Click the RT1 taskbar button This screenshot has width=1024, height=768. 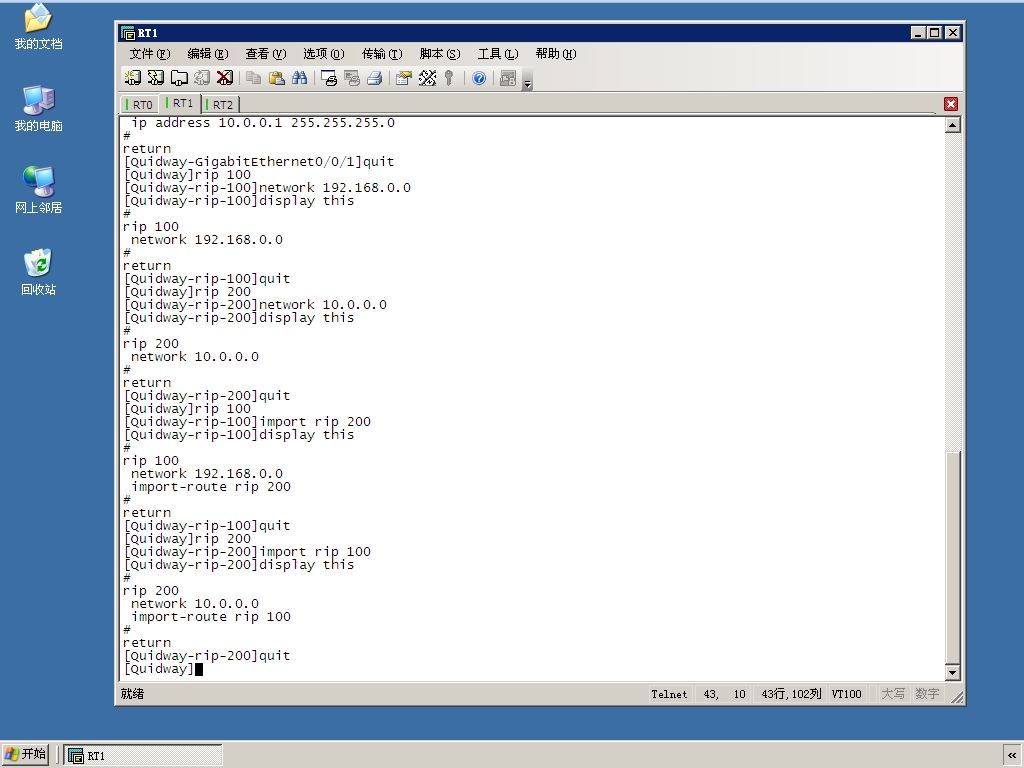[x=143, y=755]
